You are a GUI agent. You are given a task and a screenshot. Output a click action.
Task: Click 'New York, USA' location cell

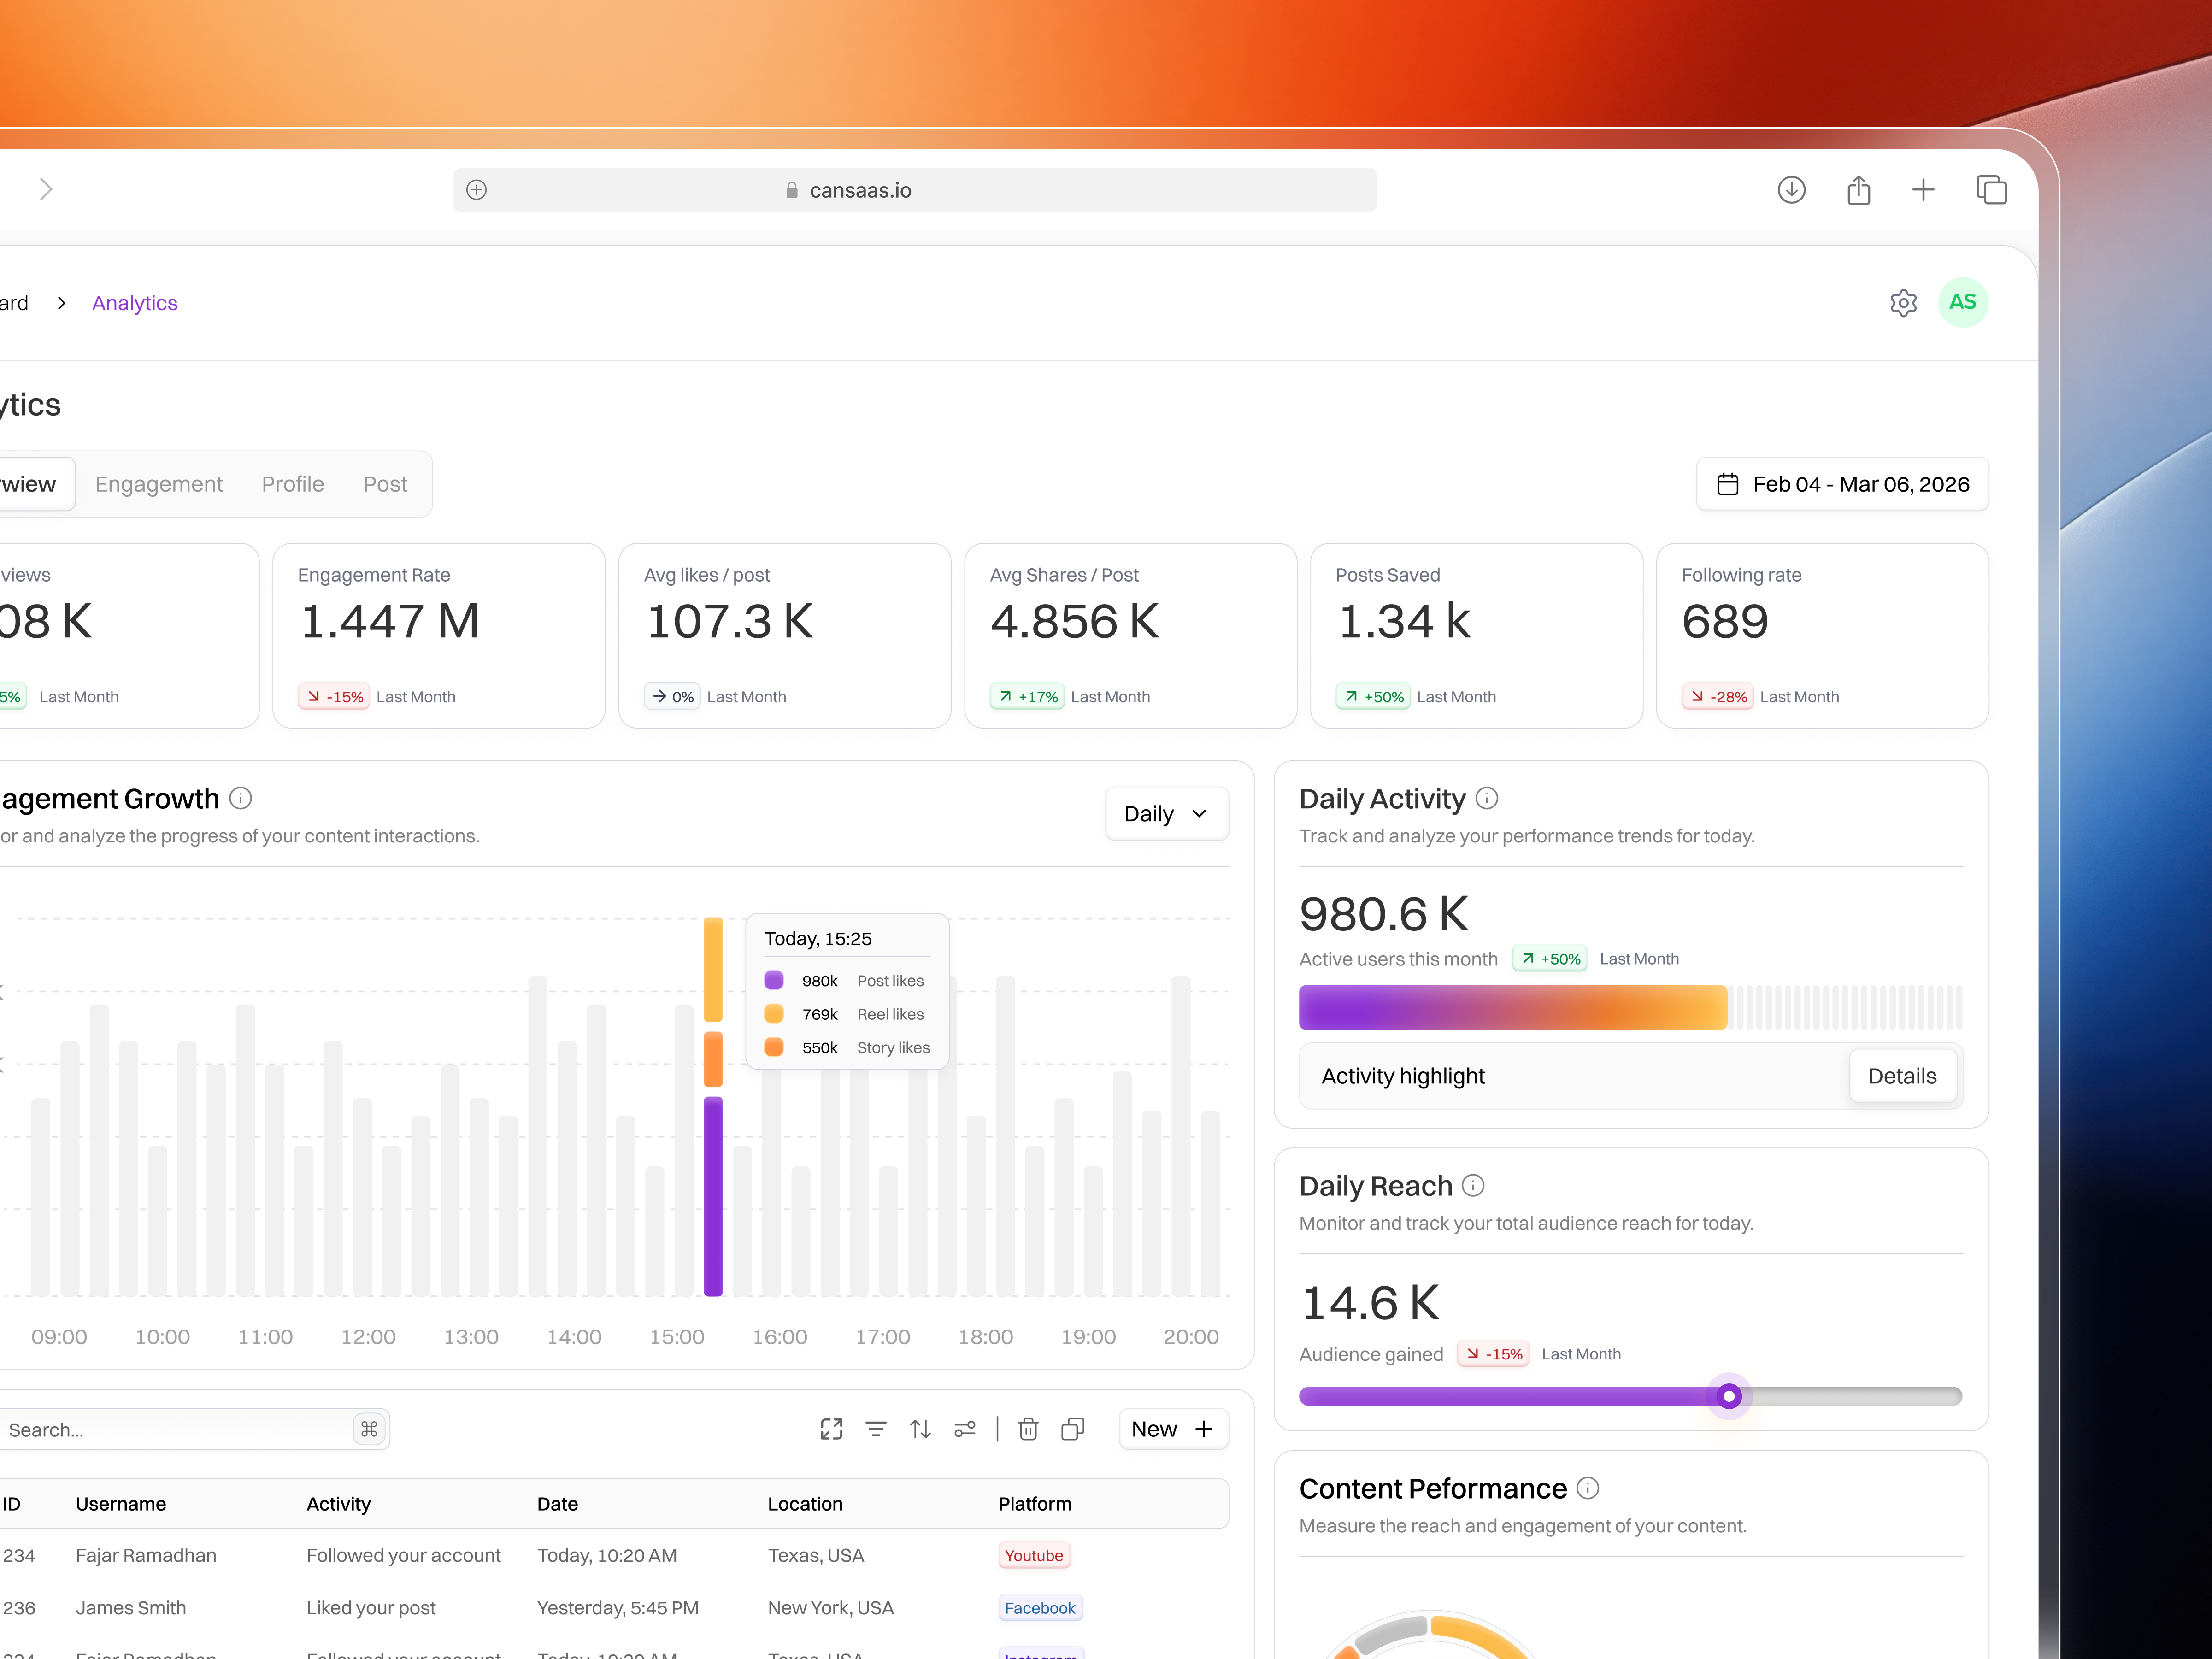coord(831,1608)
